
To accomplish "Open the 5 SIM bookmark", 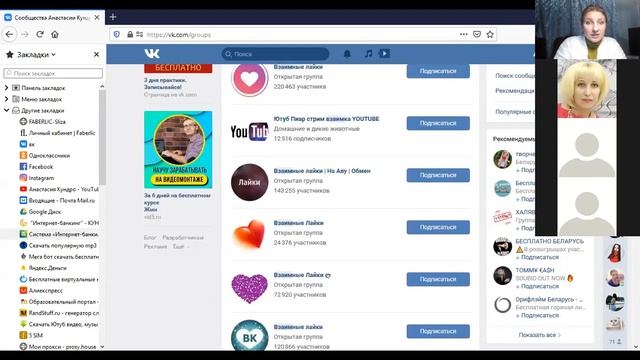I will (x=31, y=336).
